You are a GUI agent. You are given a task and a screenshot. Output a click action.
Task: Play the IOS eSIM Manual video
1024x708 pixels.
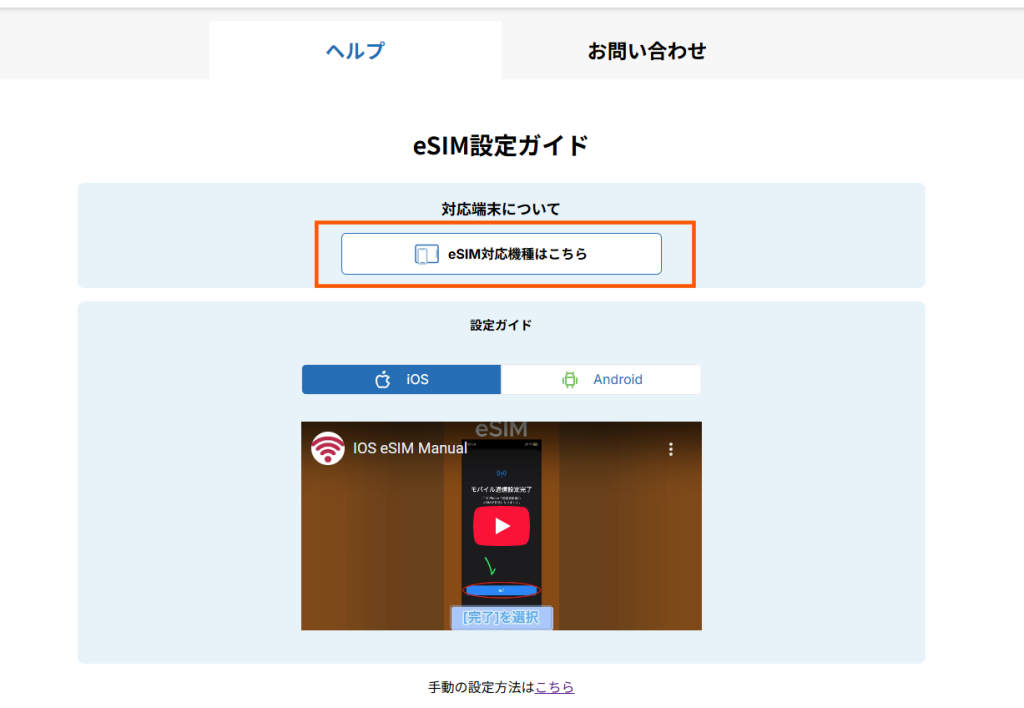coord(501,526)
